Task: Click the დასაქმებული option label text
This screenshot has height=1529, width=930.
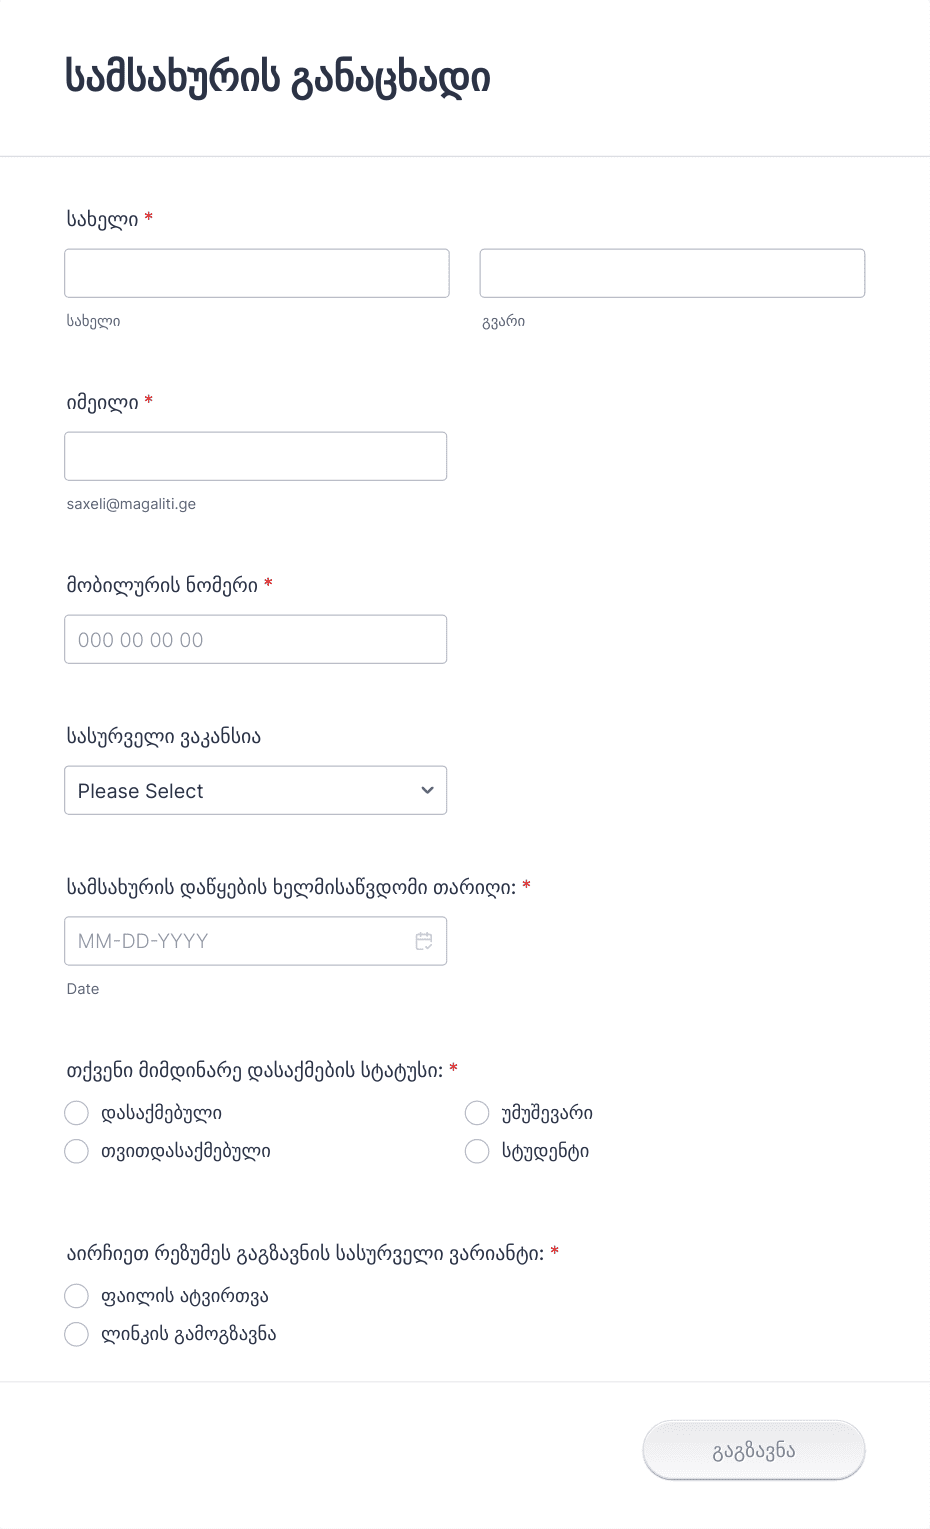Action: [x=161, y=1113]
